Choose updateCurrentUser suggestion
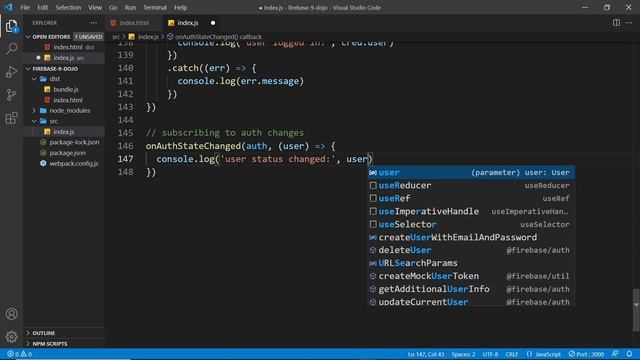 (471, 301)
